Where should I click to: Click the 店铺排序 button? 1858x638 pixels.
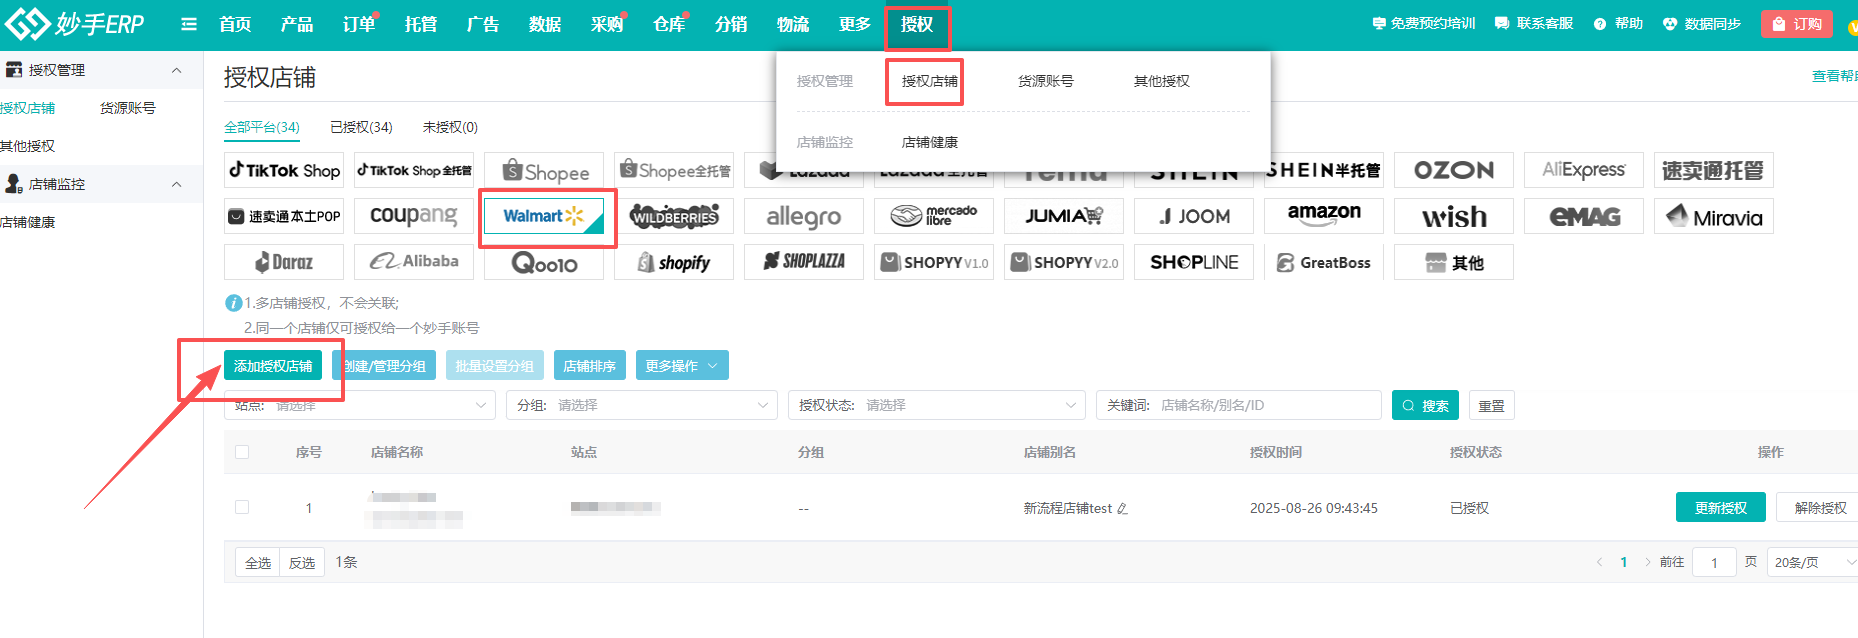tap(589, 366)
